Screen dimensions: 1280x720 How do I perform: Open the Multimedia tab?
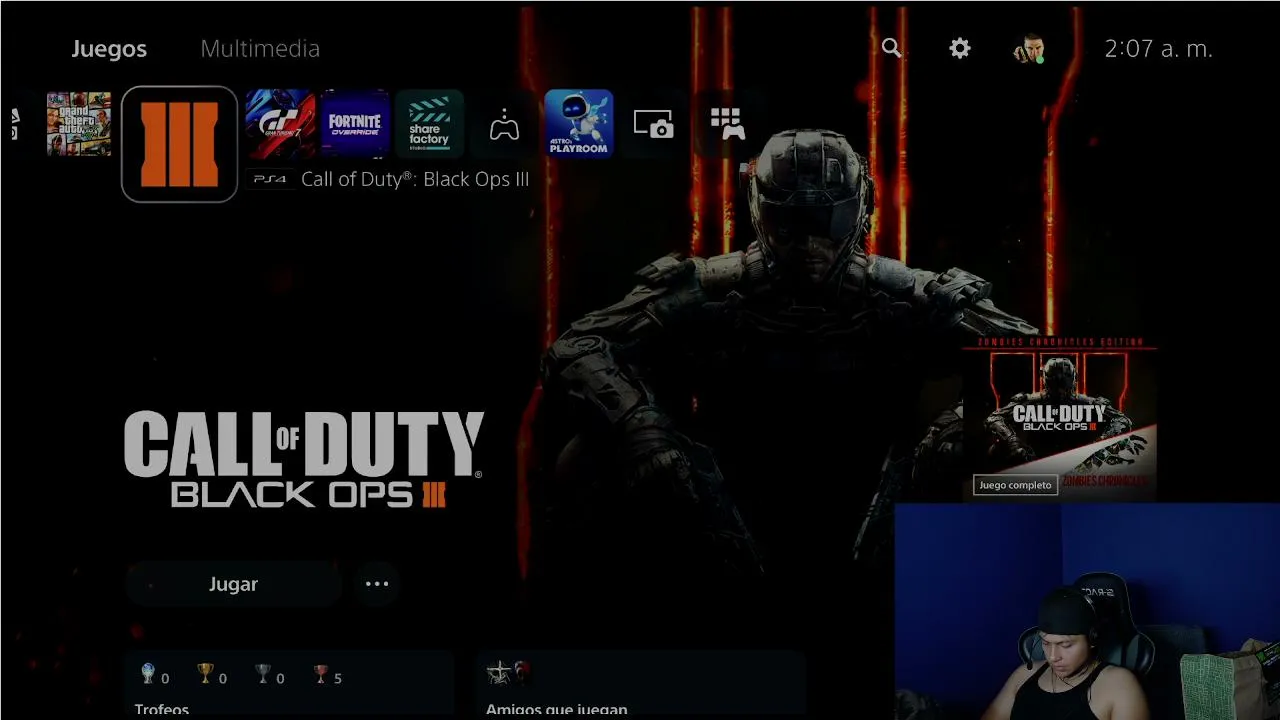pyautogui.click(x=260, y=49)
